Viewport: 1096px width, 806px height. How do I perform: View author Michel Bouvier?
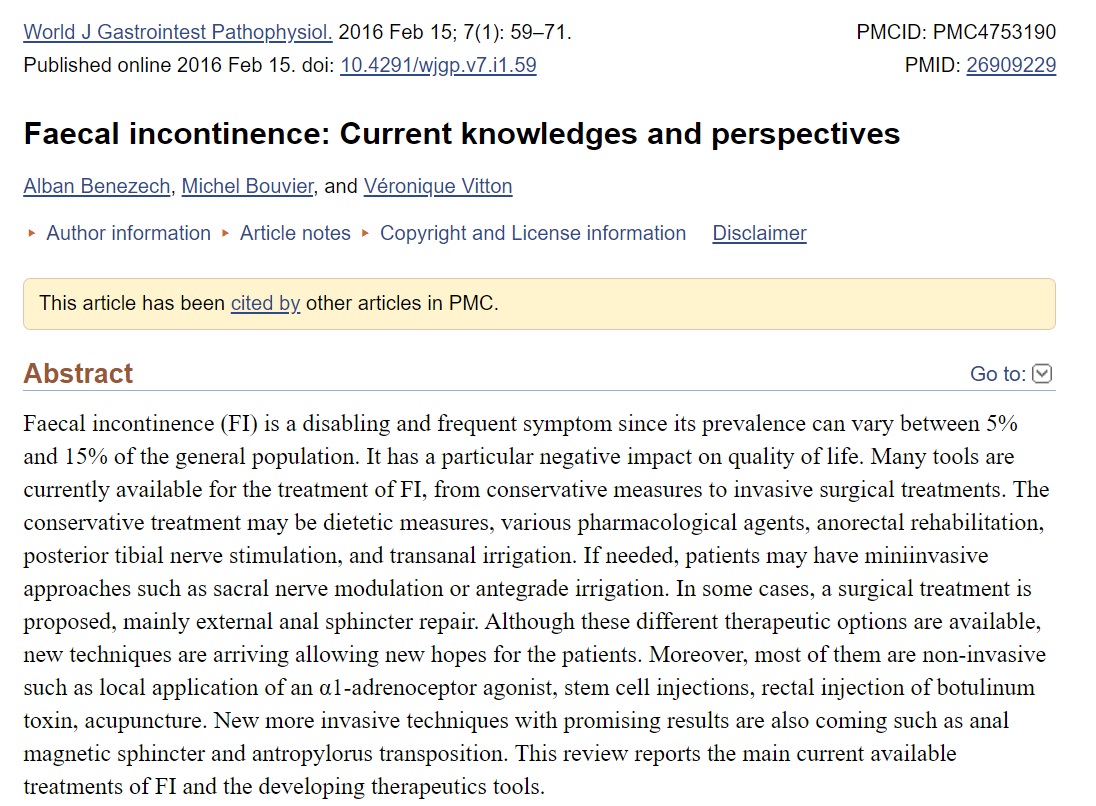[x=247, y=187]
